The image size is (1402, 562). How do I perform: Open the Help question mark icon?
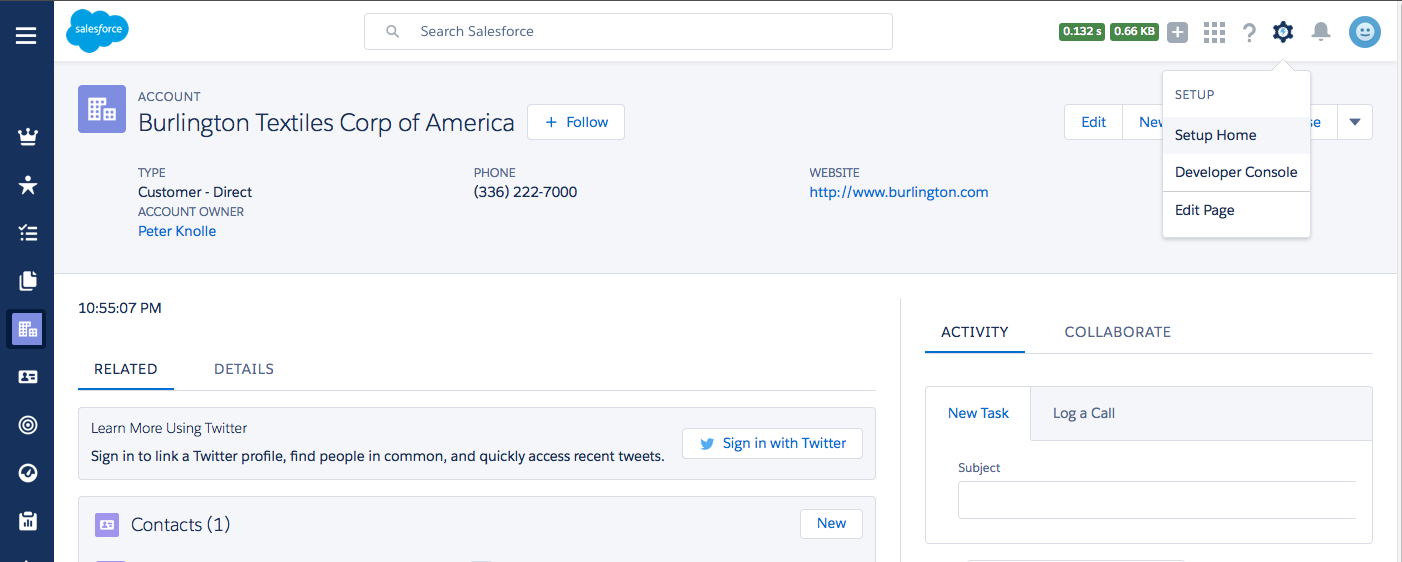point(1249,33)
